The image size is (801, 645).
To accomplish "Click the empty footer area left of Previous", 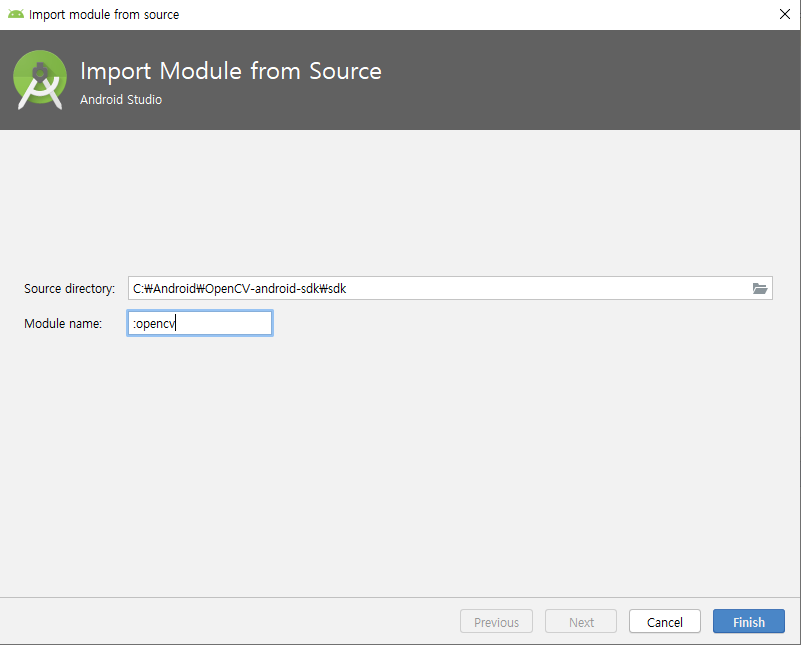I will tap(230, 622).
